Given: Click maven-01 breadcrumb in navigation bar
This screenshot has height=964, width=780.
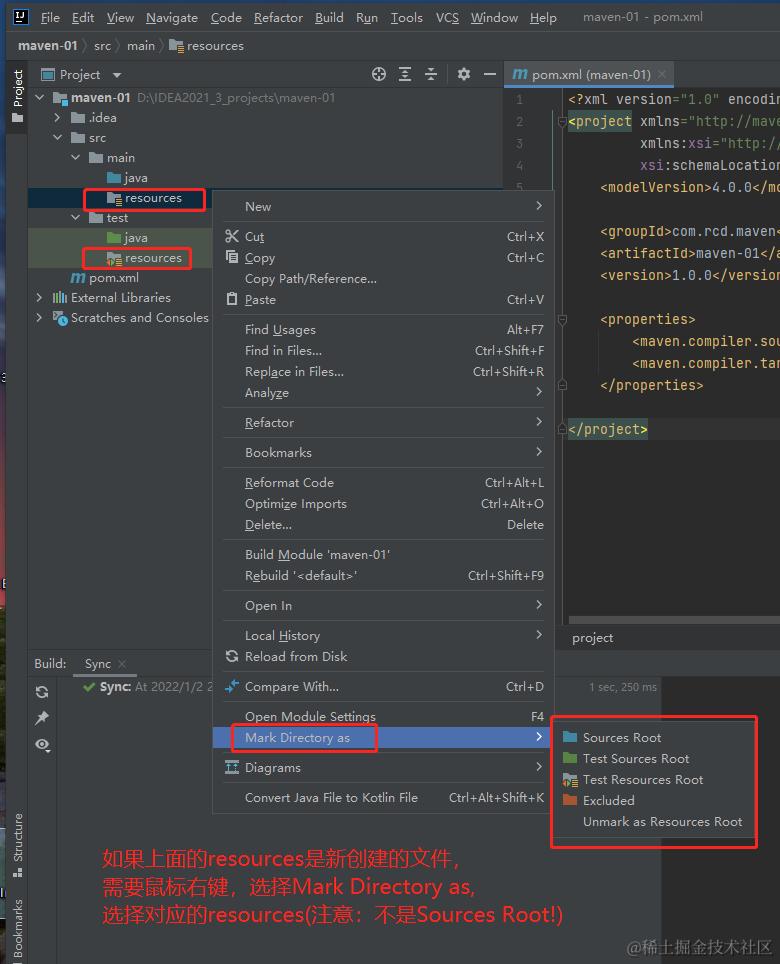Looking at the screenshot, I should point(48,45).
